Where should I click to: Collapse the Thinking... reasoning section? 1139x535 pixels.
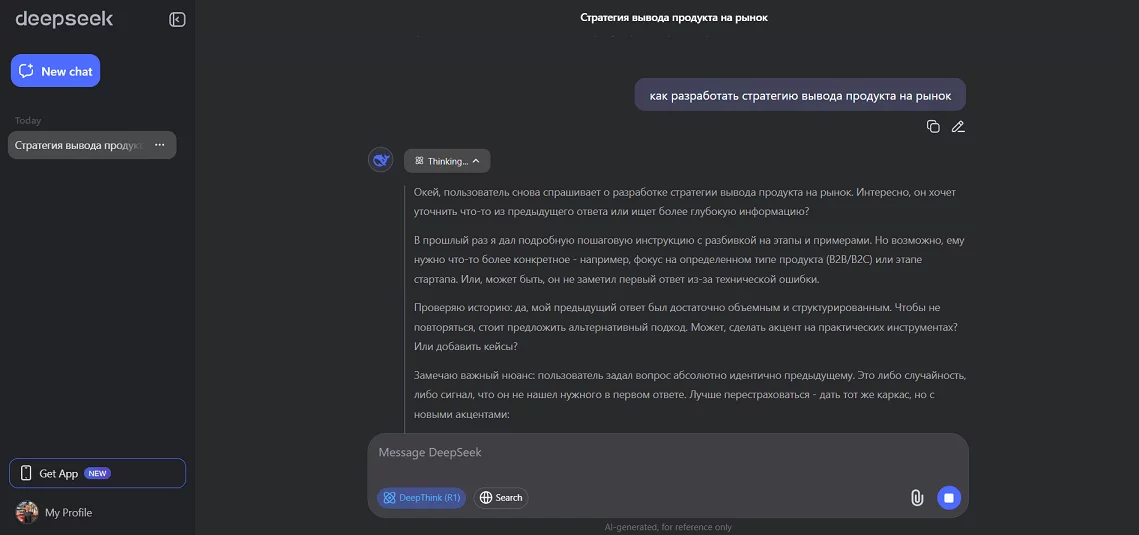point(447,161)
